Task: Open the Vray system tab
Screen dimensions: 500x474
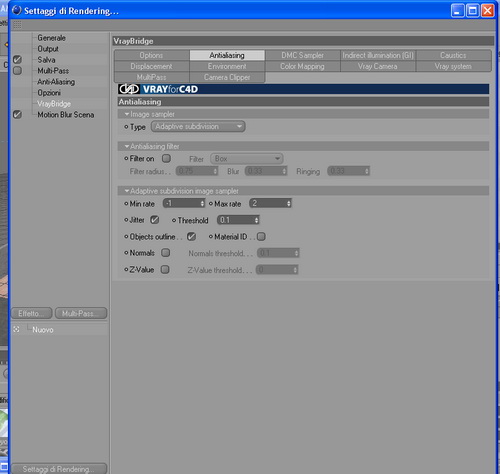Action: coord(453,66)
